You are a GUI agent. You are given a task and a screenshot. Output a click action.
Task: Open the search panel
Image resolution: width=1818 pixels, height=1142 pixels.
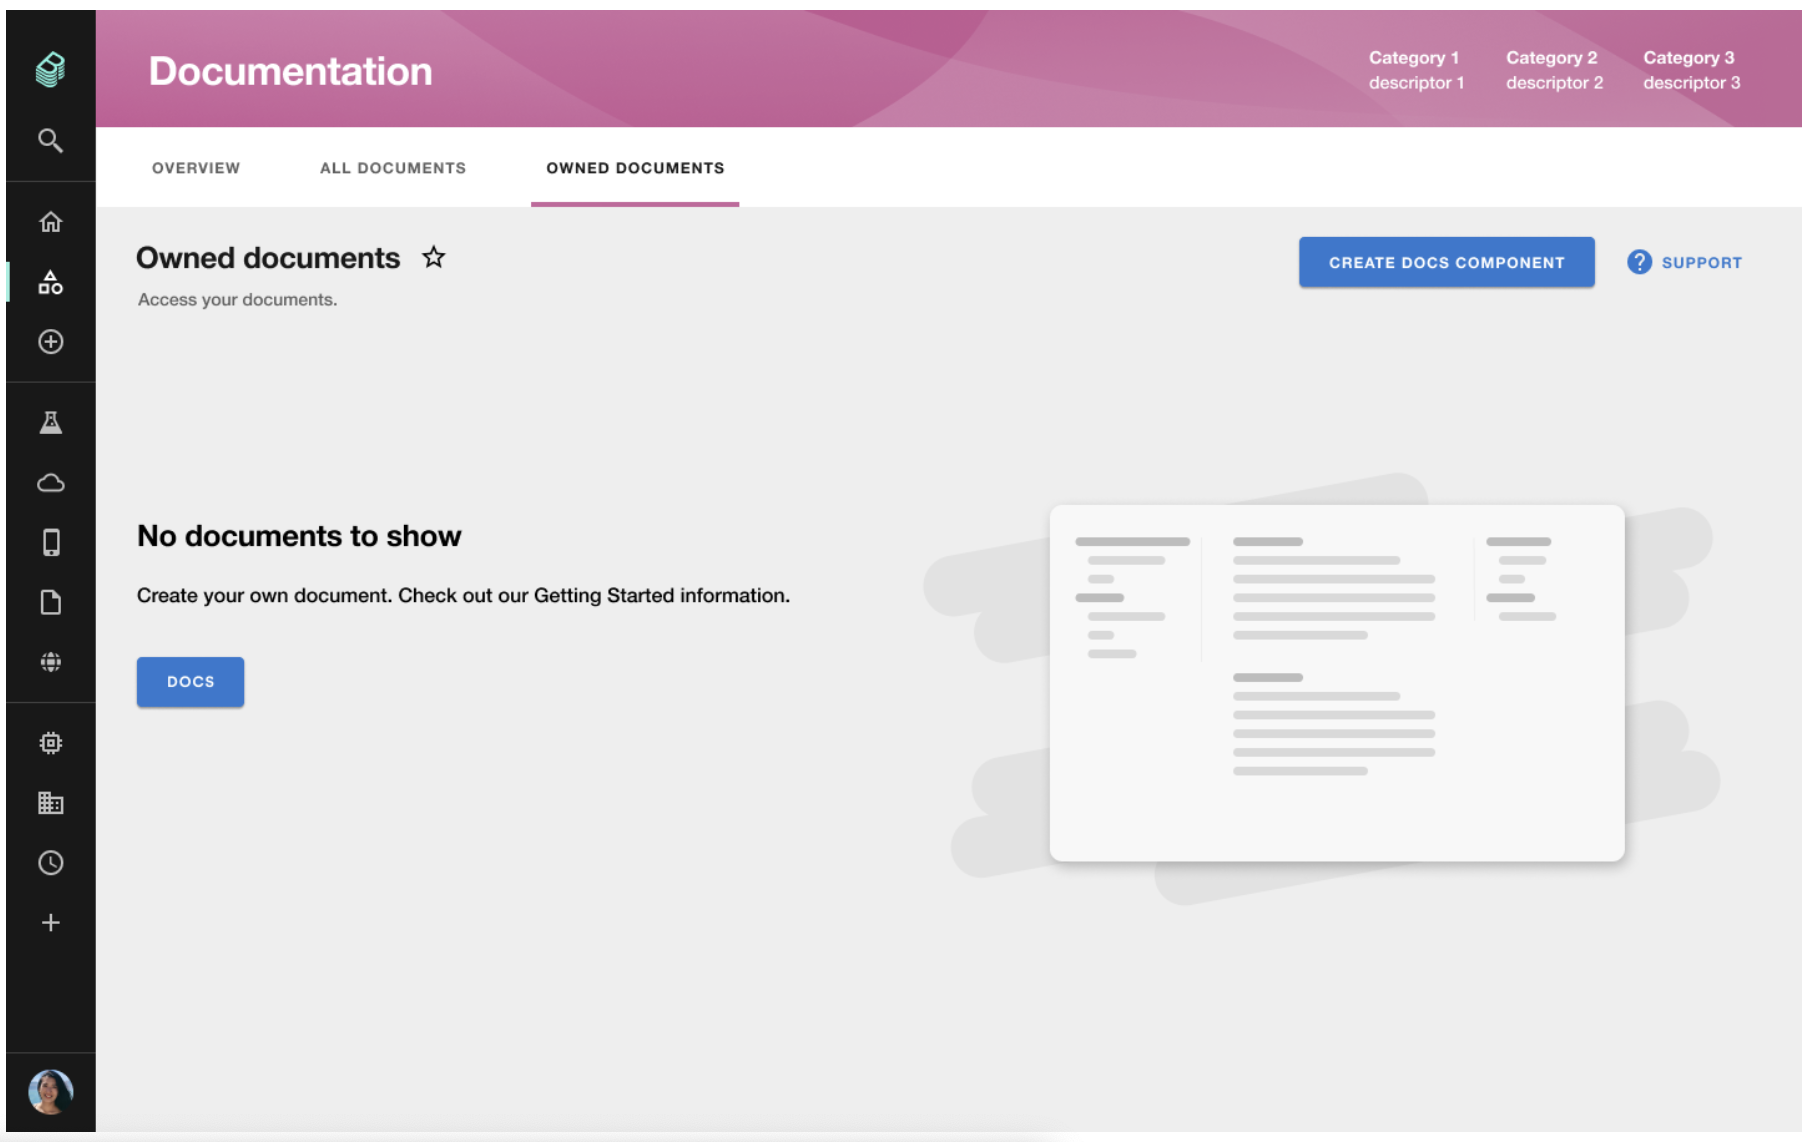[x=50, y=142]
